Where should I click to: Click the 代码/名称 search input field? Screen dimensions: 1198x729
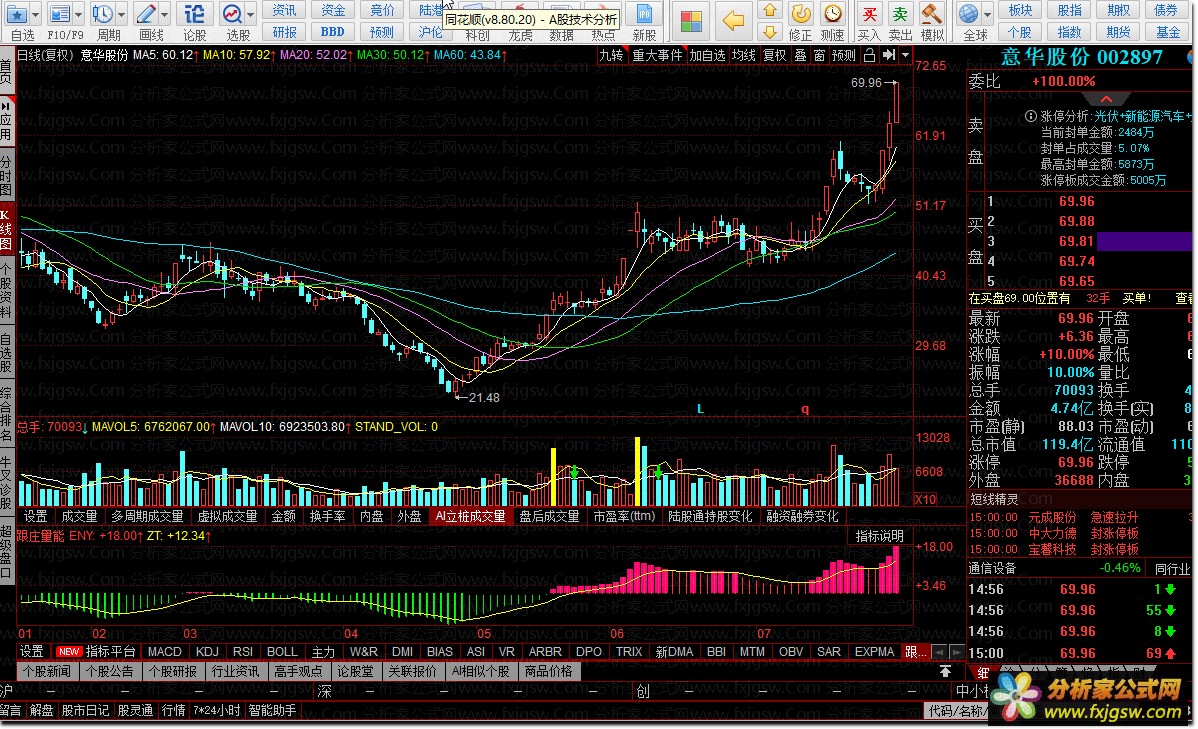(x=957, y=711)
